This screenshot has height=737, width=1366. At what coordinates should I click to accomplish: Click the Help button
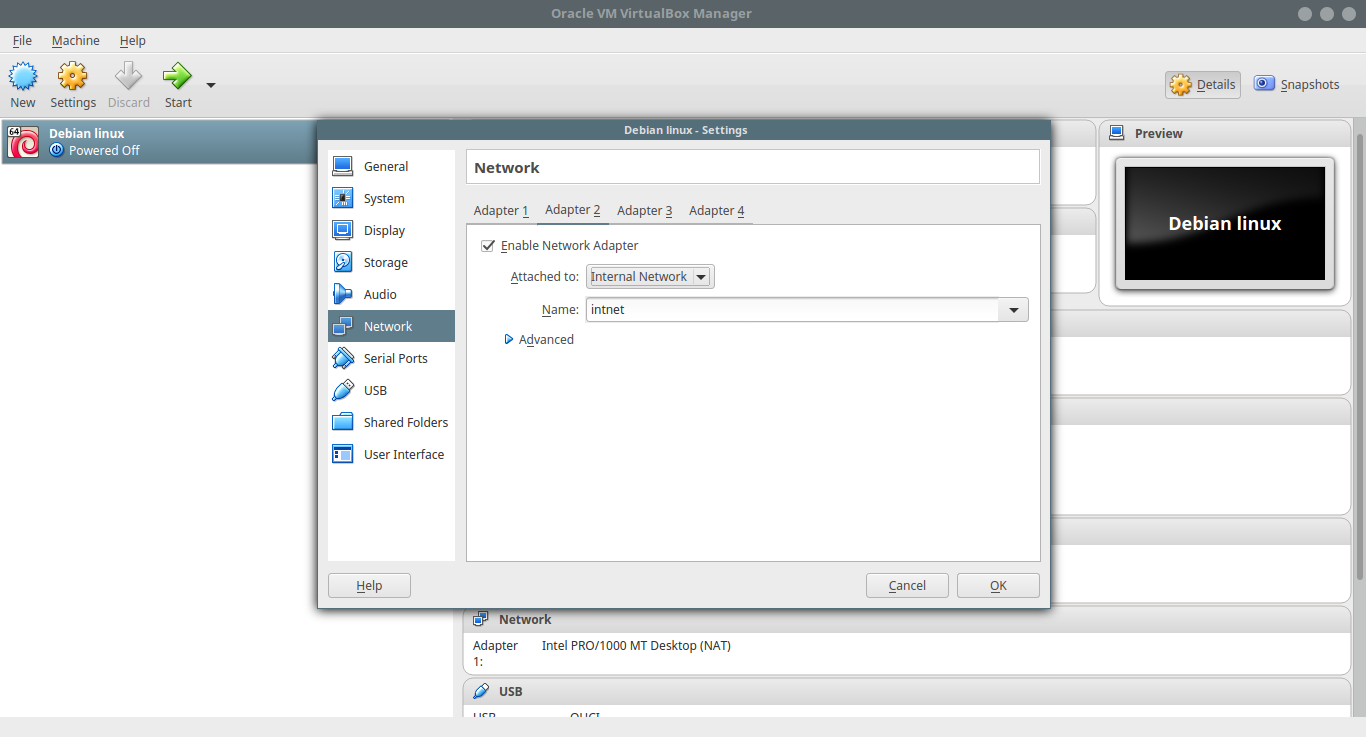coord(368,585)
